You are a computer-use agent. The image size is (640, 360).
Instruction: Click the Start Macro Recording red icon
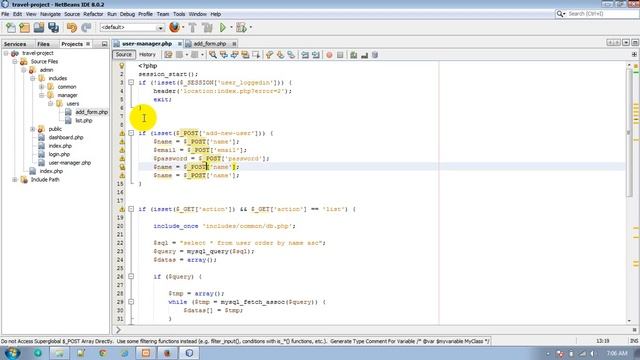329,55
